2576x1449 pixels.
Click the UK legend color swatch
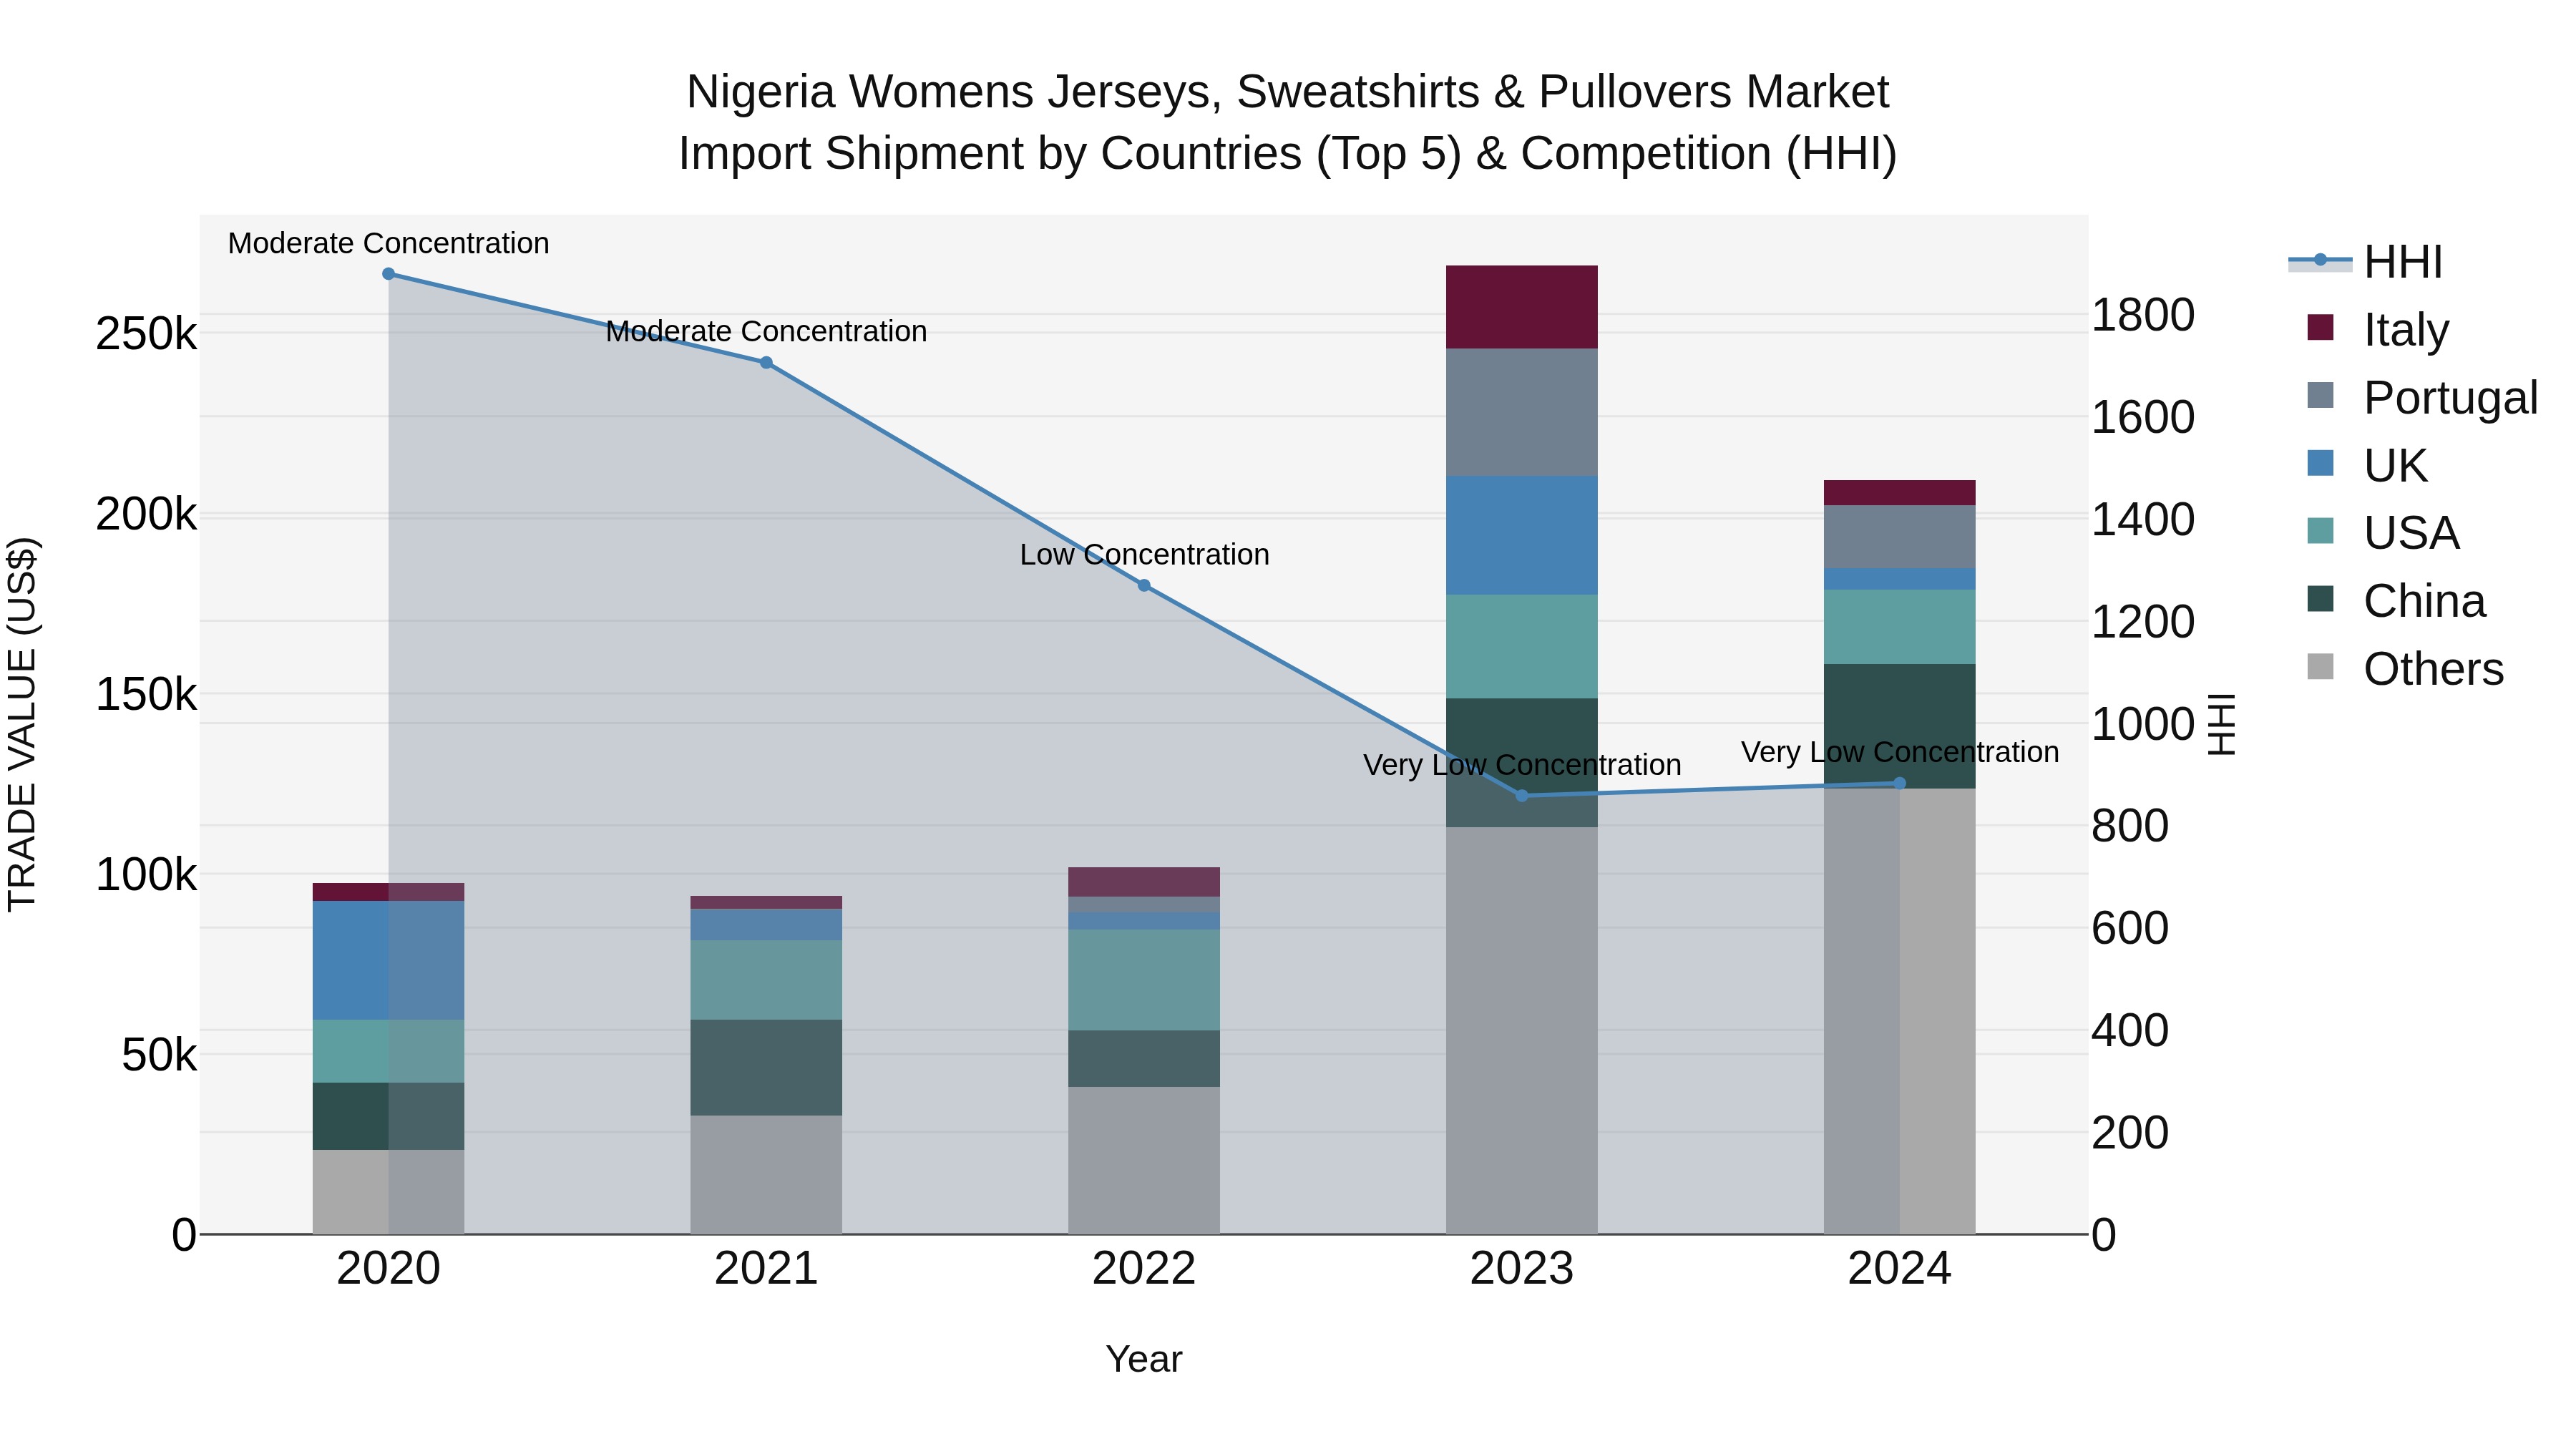point(2320,464)
